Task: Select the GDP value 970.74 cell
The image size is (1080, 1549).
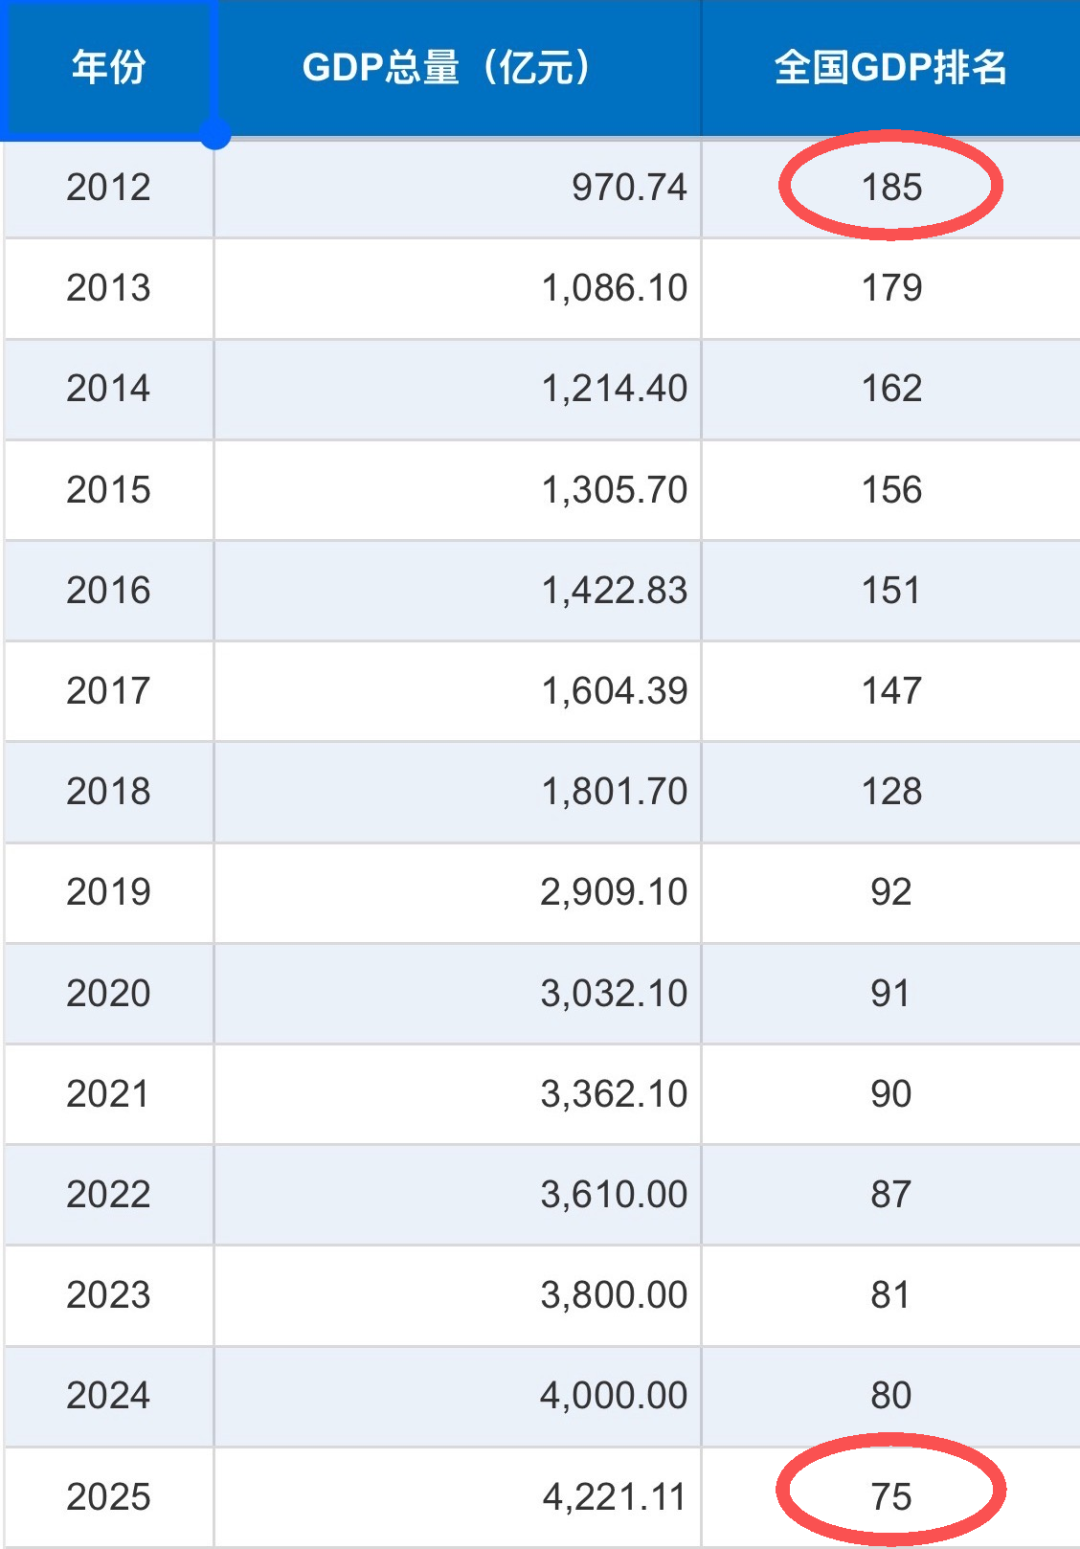Action: coord(458,187)
